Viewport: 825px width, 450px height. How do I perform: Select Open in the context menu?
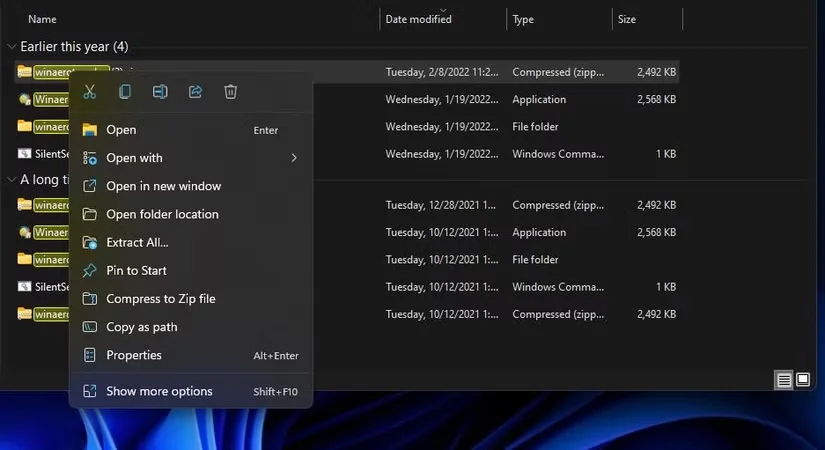[121, 130]
